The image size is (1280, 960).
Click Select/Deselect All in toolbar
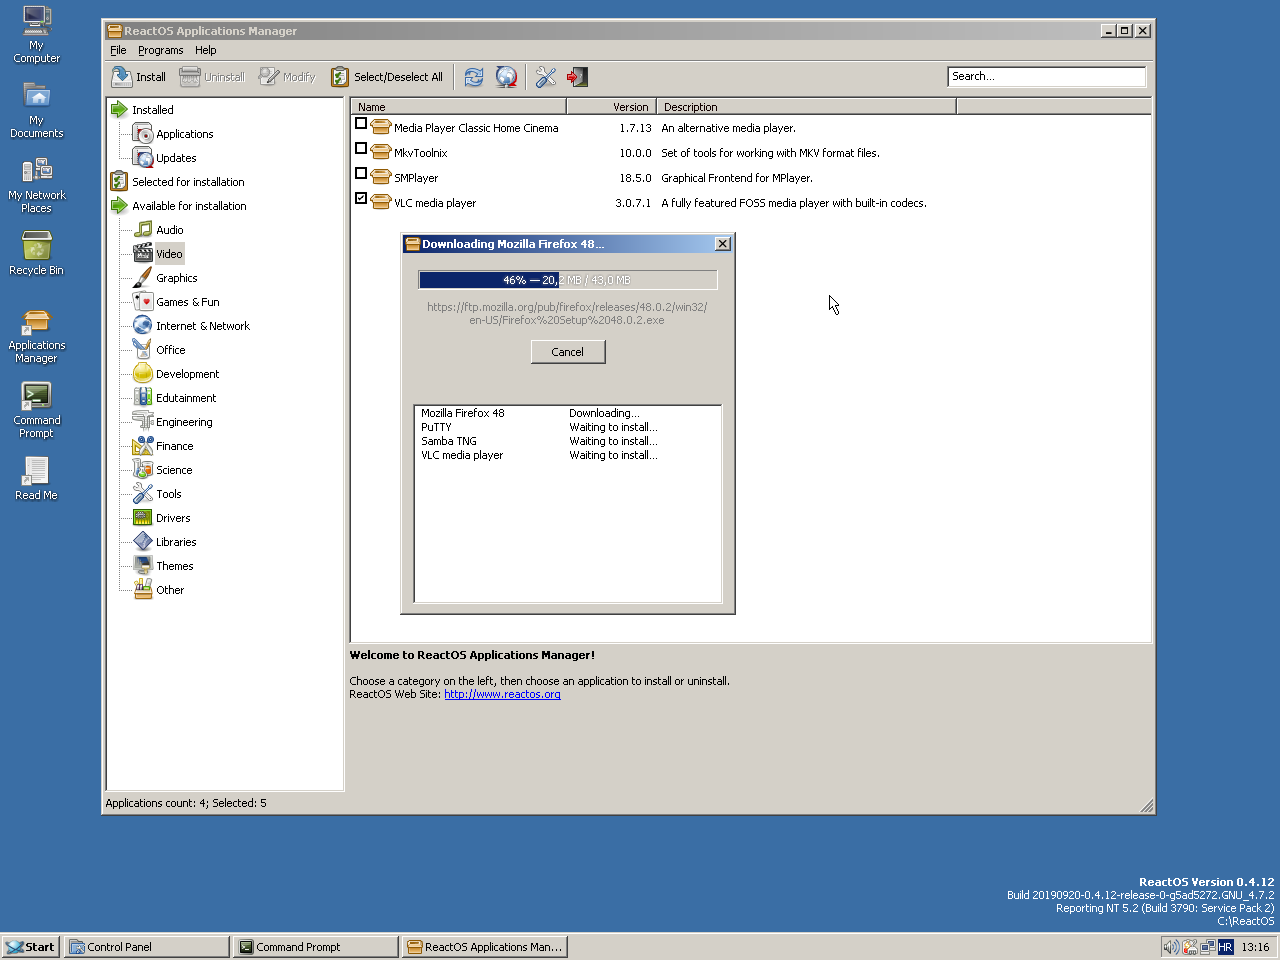coord(387,77)
